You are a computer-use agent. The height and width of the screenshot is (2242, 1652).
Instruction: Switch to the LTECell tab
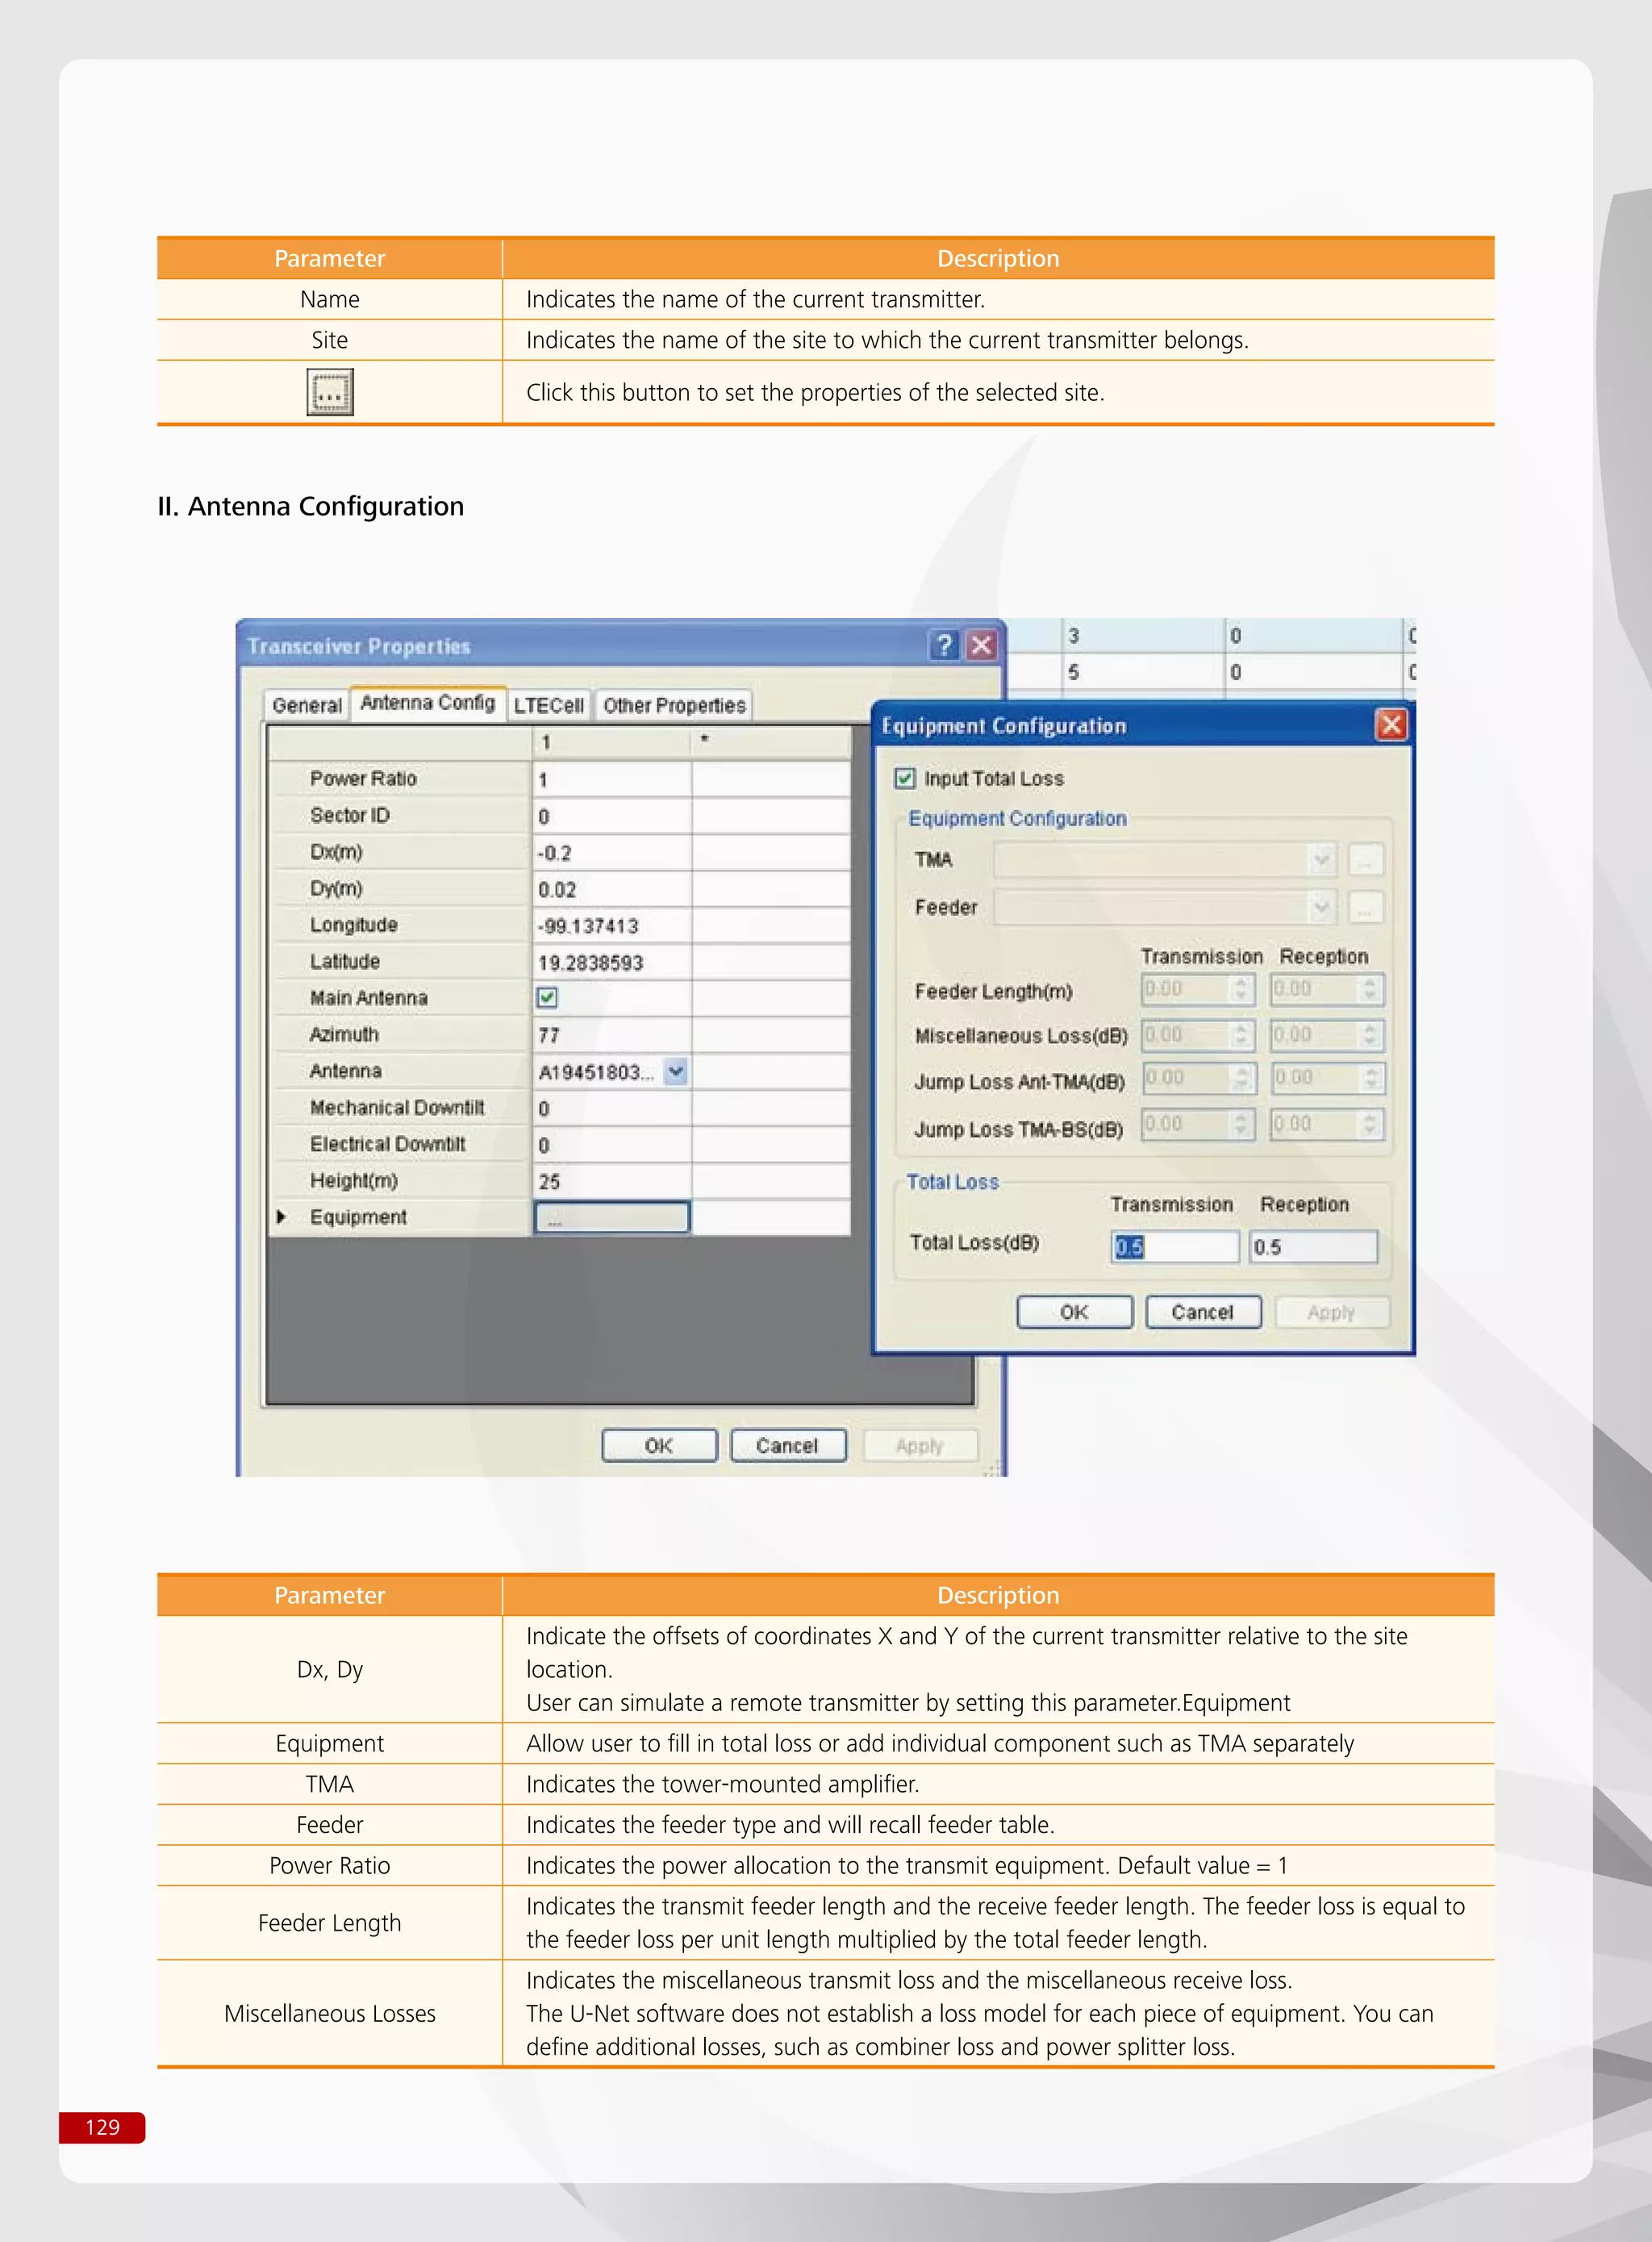coord(548,706)
